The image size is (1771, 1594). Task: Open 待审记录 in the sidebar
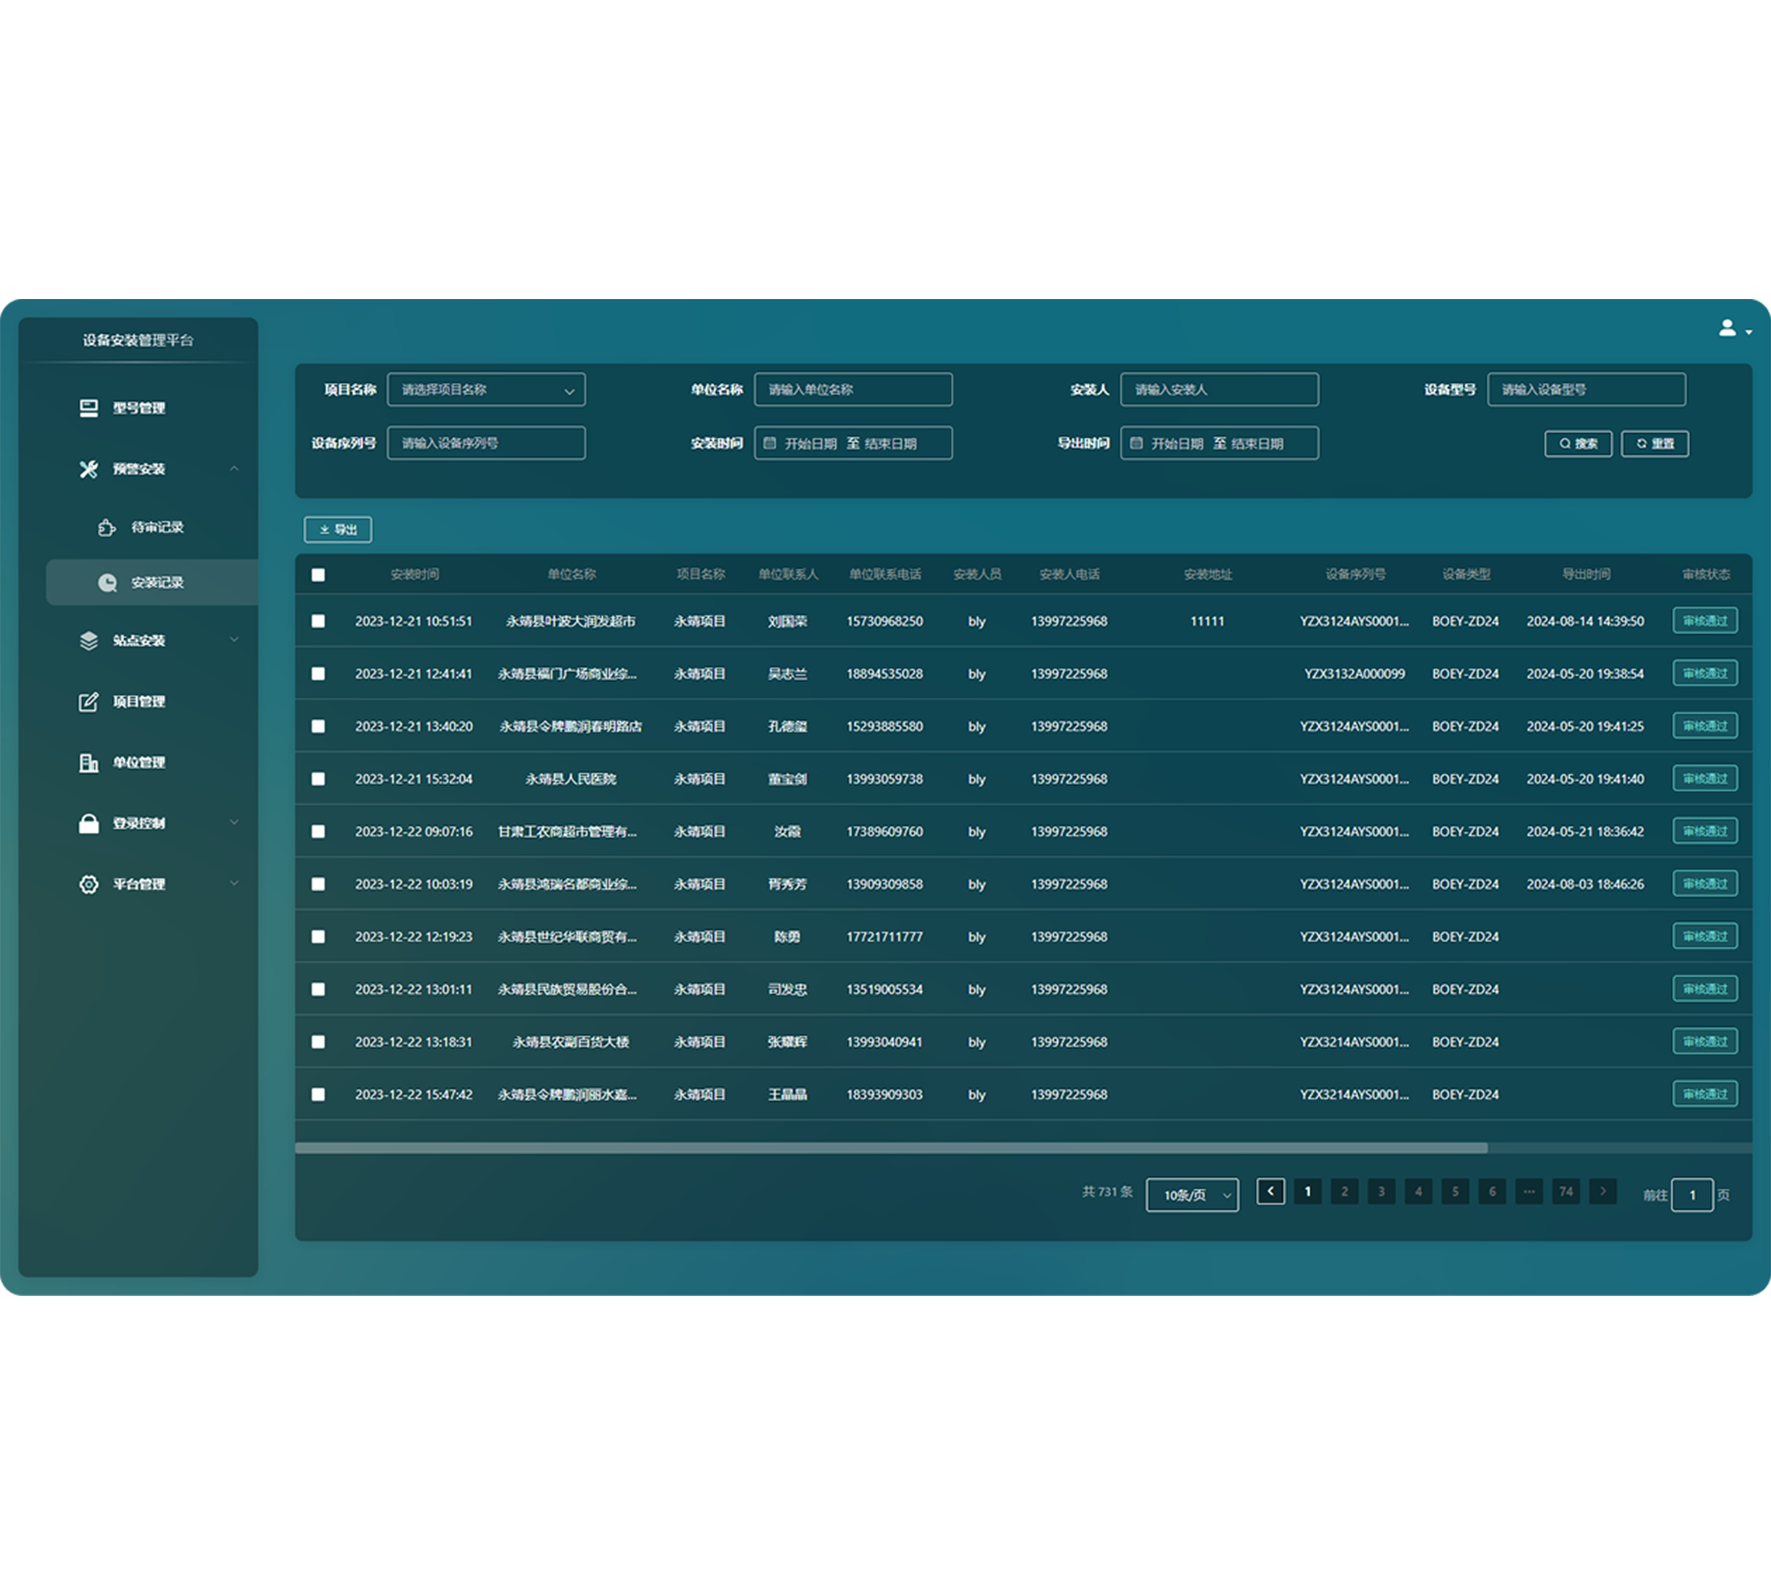pos(156,528)
